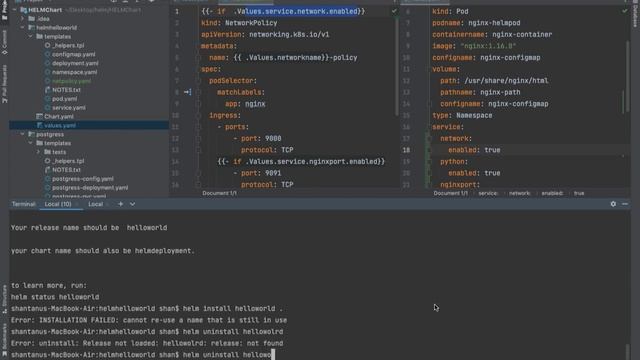Open namespace.yaml file
This screenshot has width=640, height=360.
(x=74, y=72)
